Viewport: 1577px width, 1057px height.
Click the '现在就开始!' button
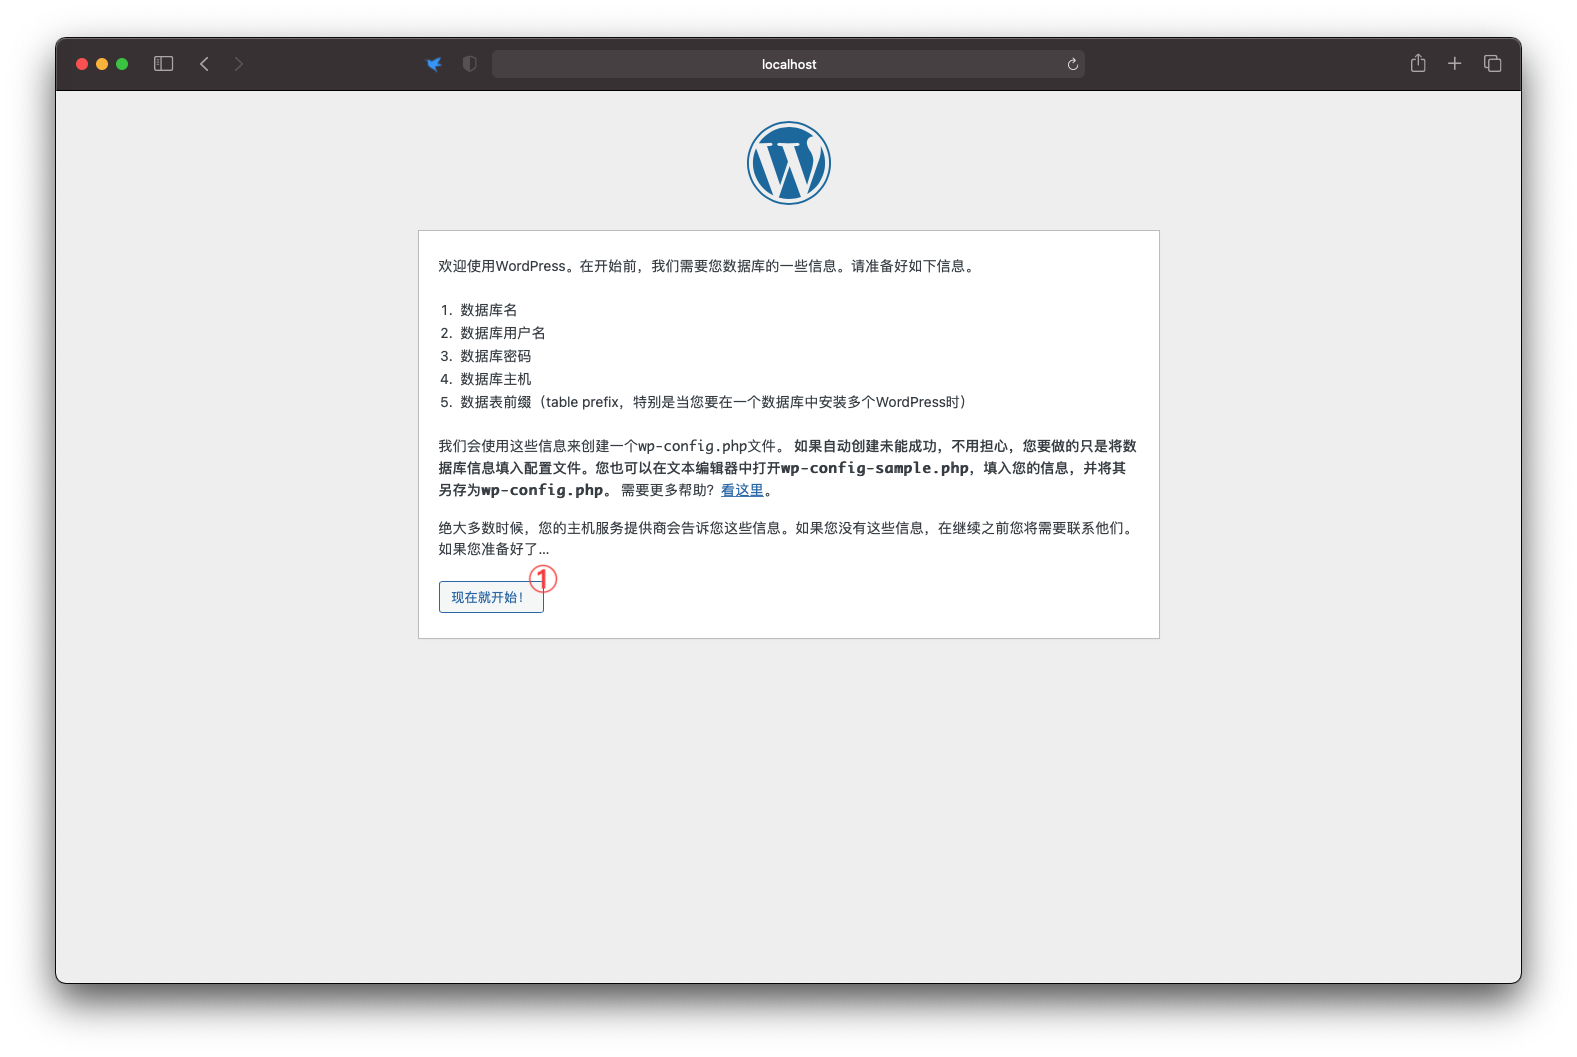click(x=490, y=597)
